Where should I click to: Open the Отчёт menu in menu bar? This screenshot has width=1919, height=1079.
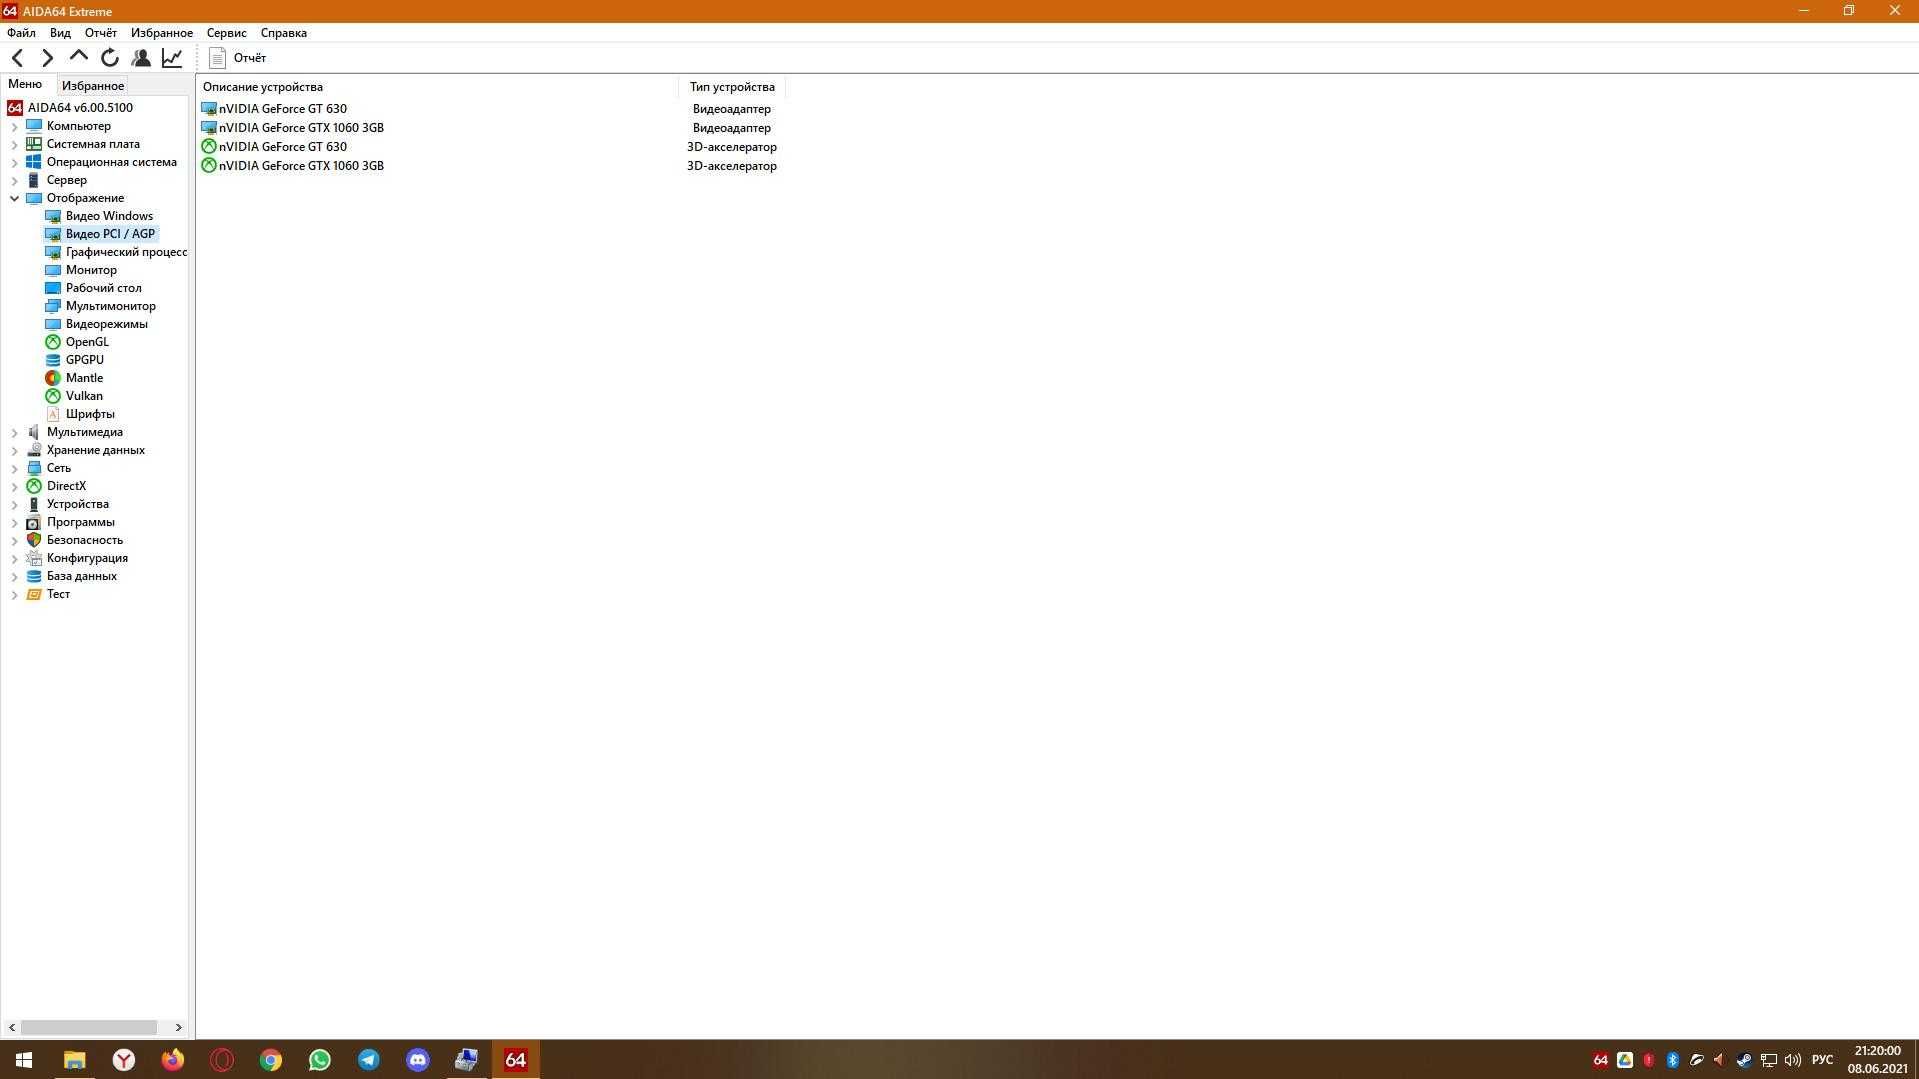(101, 33)
